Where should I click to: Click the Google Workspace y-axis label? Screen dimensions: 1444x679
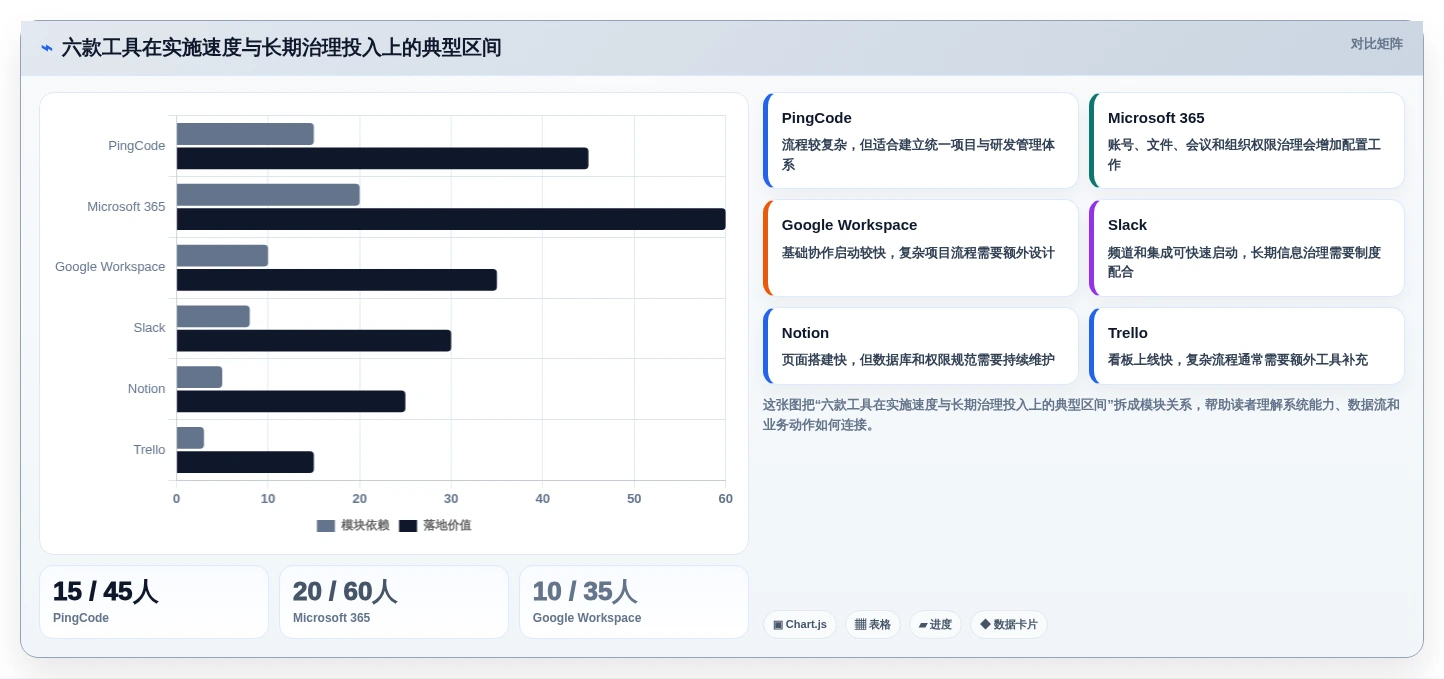click(x=110, y=267)
